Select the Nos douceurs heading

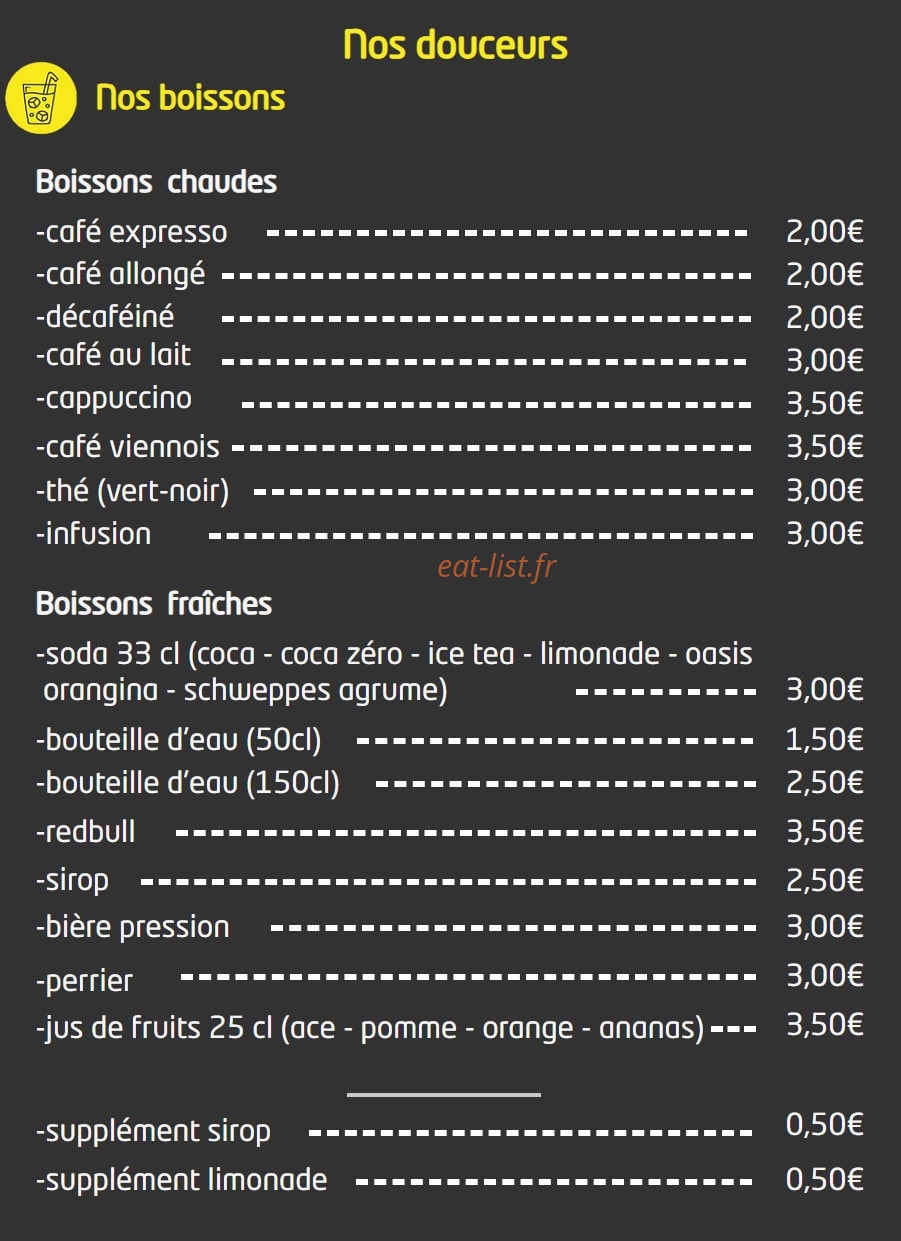pos(455,45)
